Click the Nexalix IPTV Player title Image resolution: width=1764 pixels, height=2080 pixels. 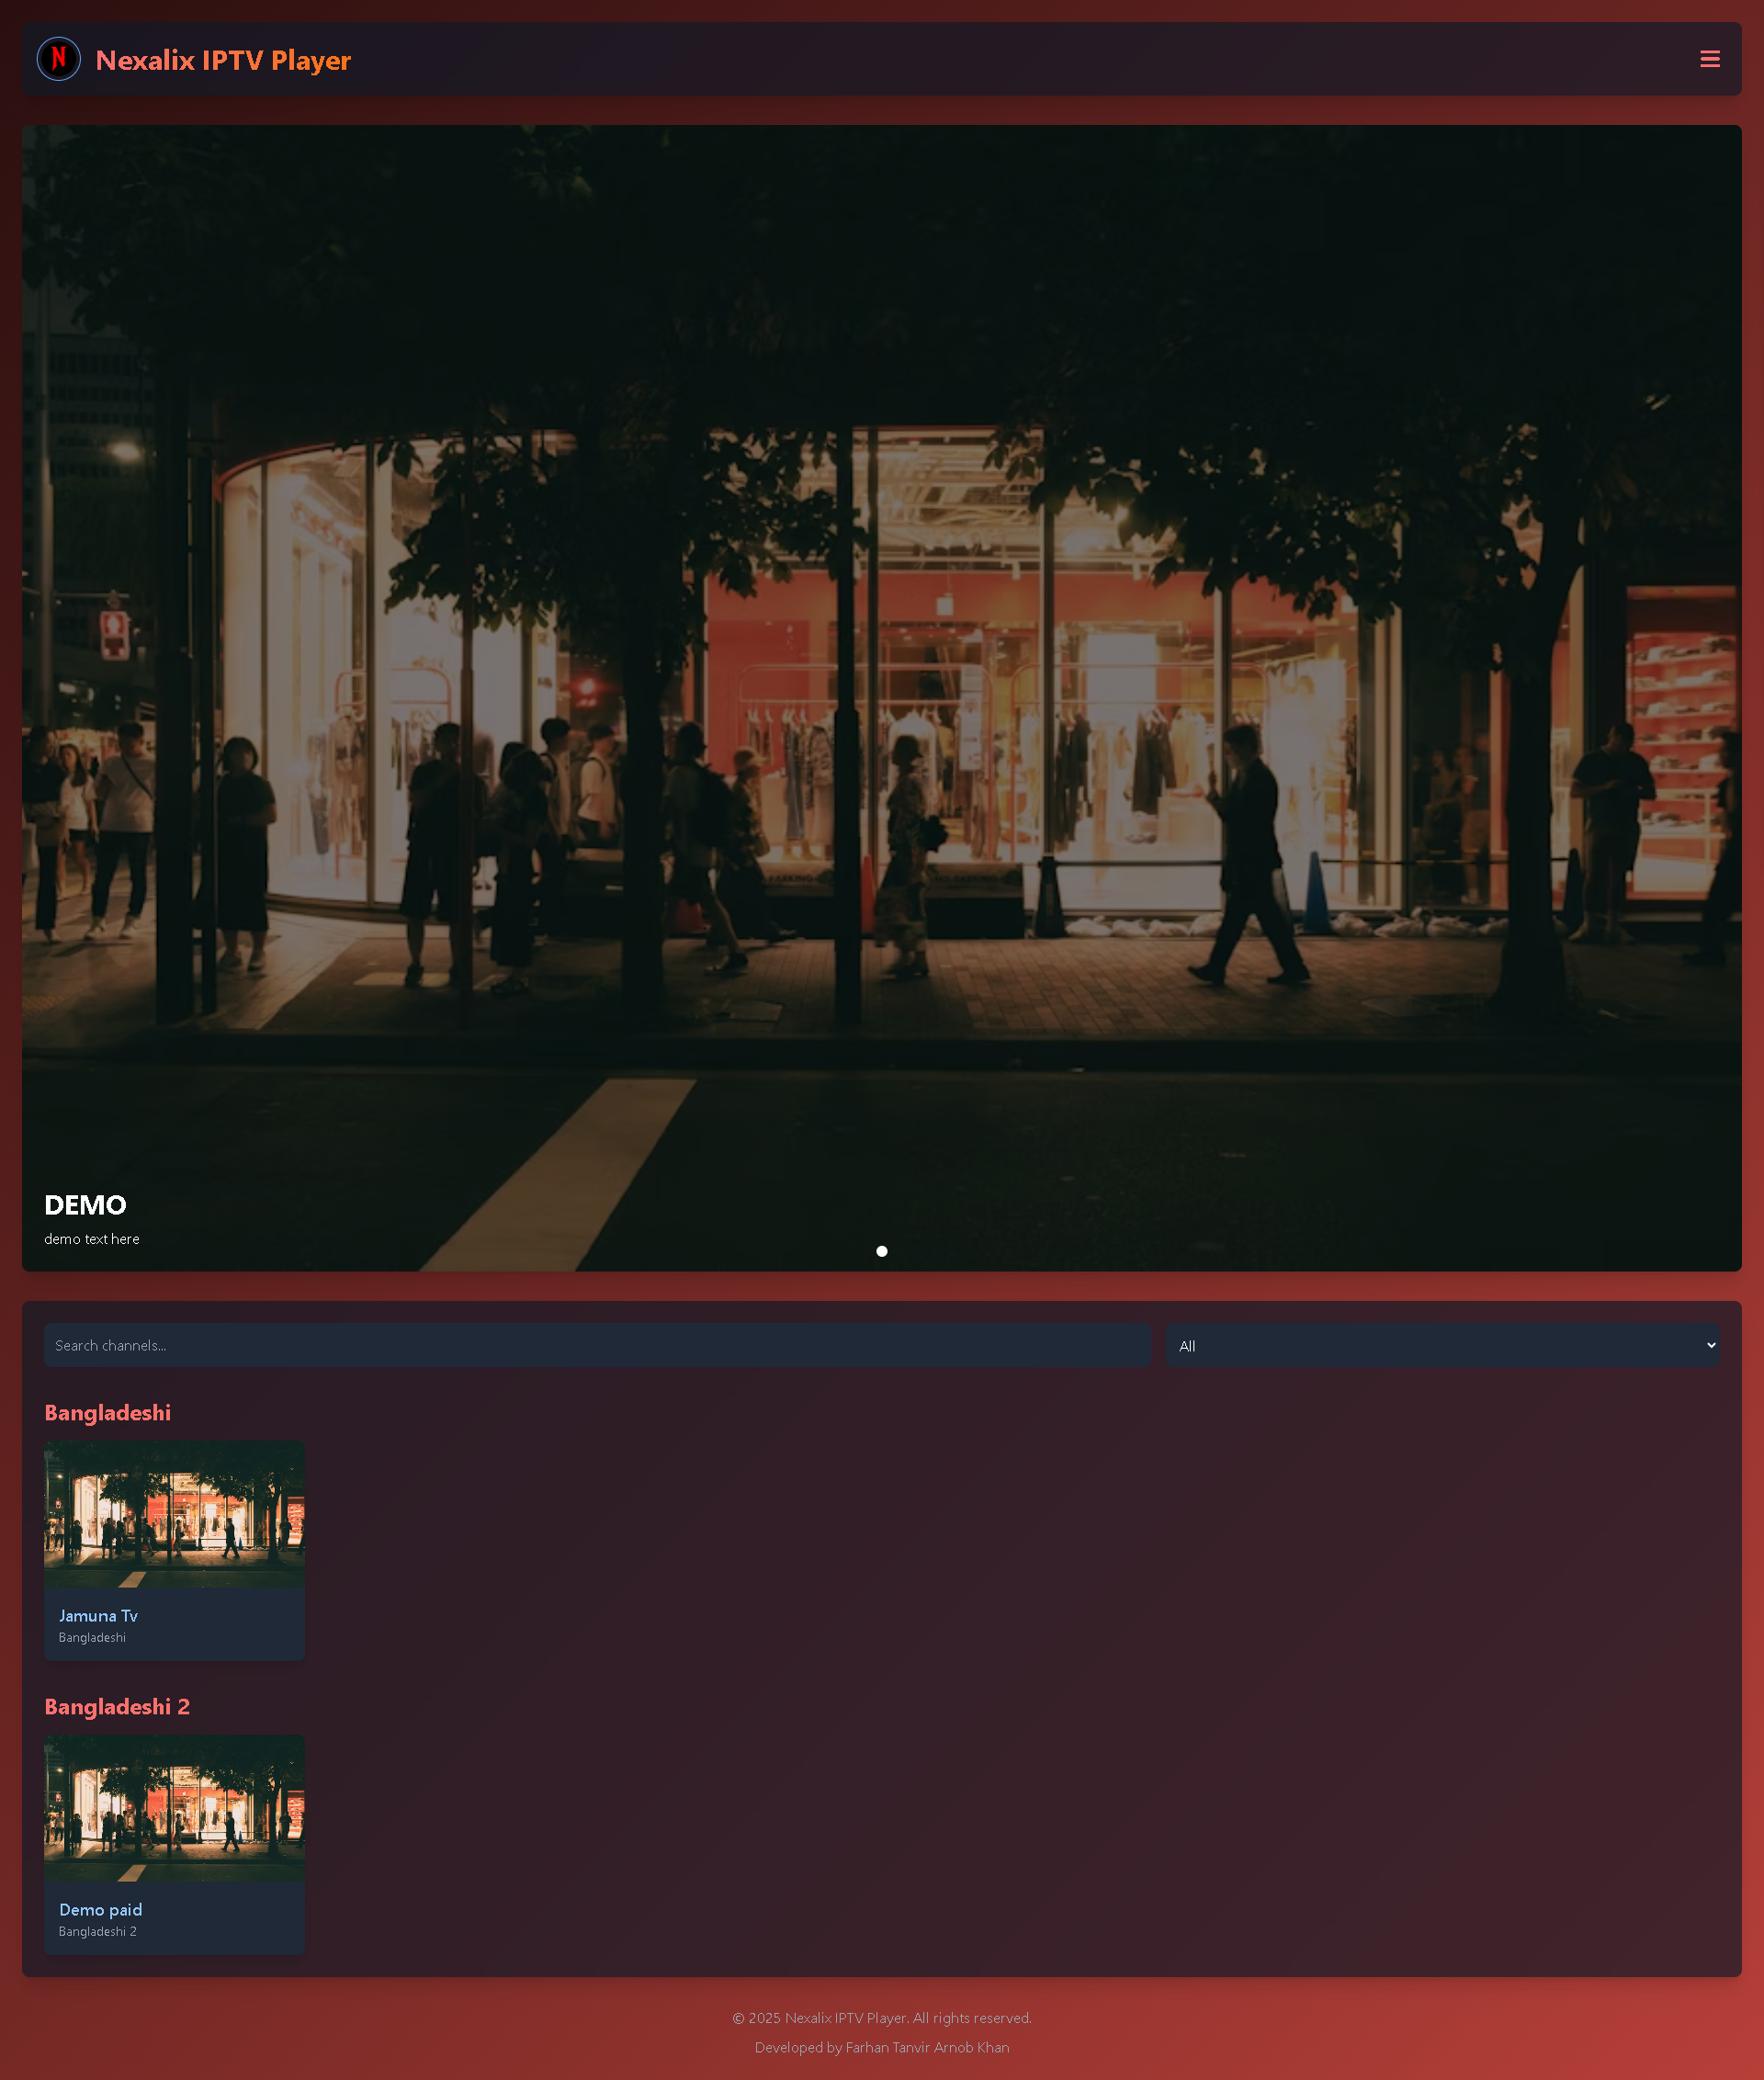pos(223,60)
